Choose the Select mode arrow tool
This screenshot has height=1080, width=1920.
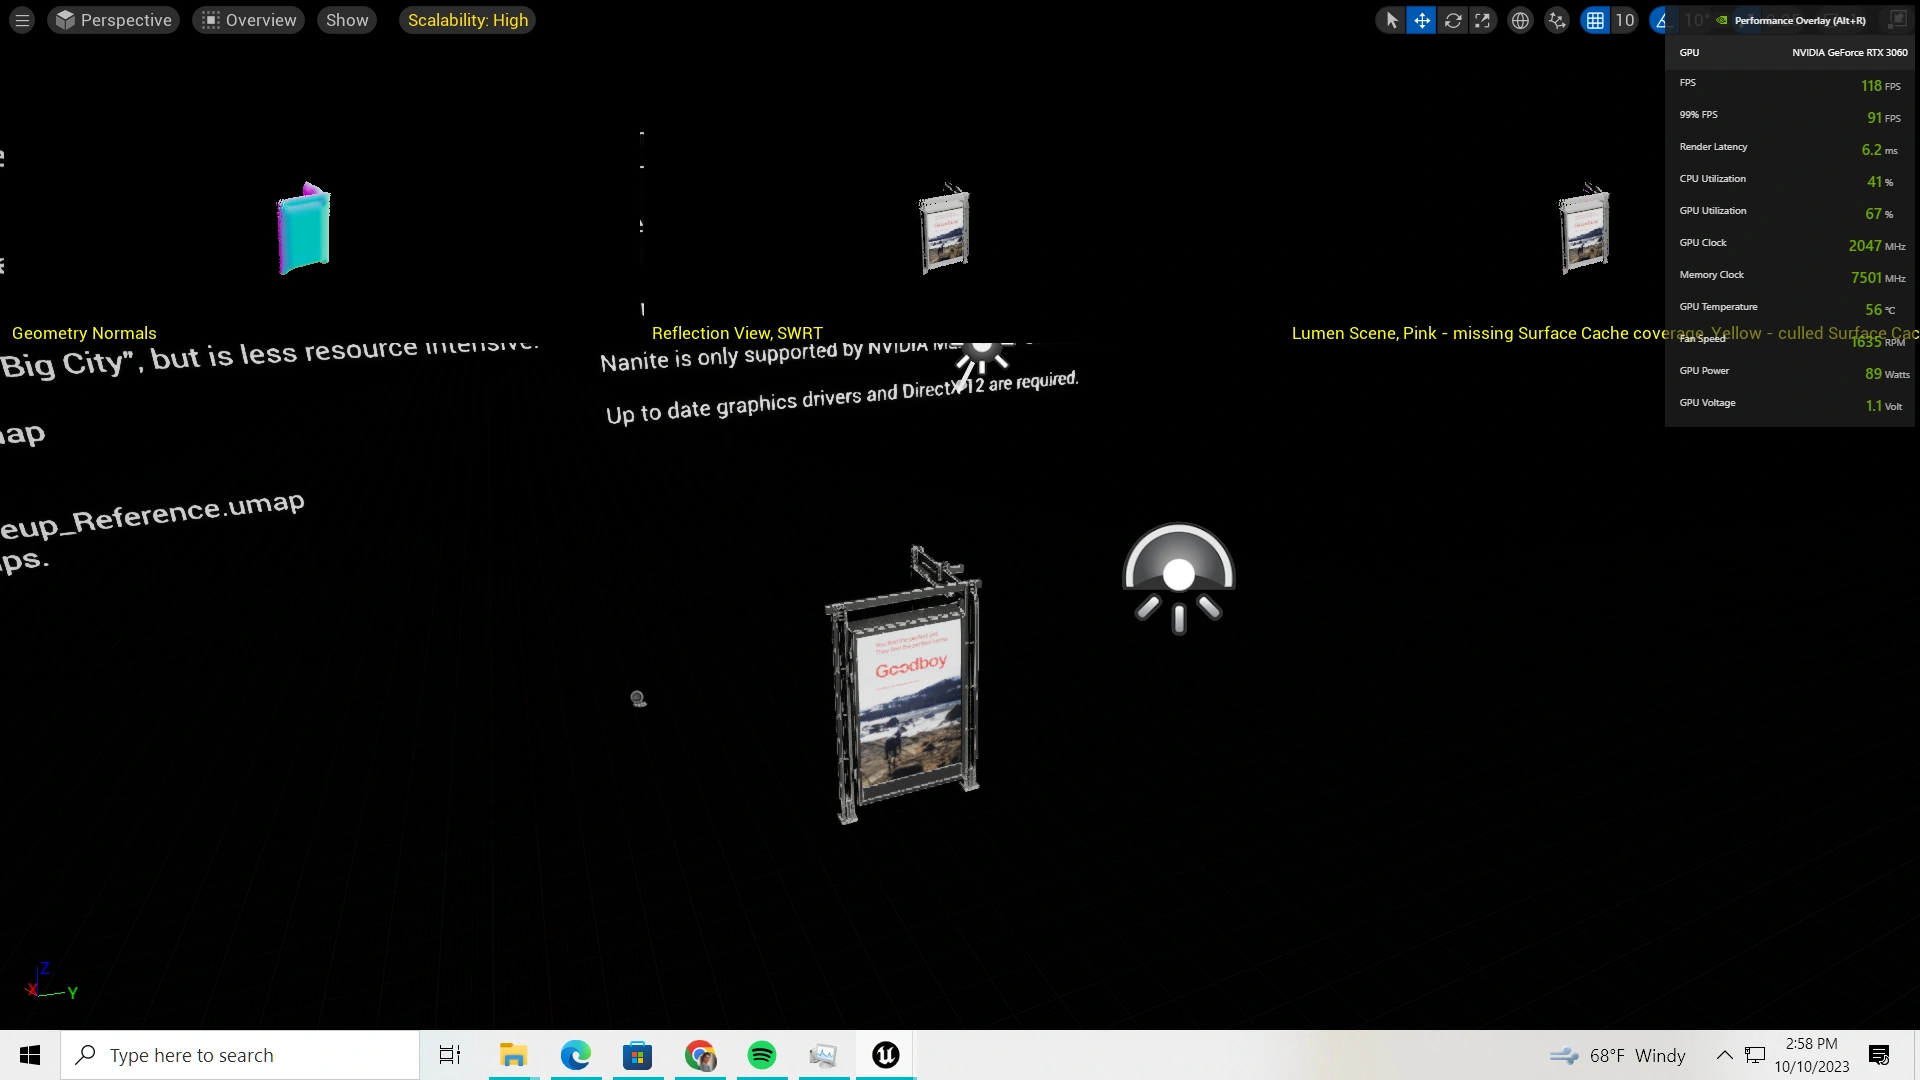1391,20
